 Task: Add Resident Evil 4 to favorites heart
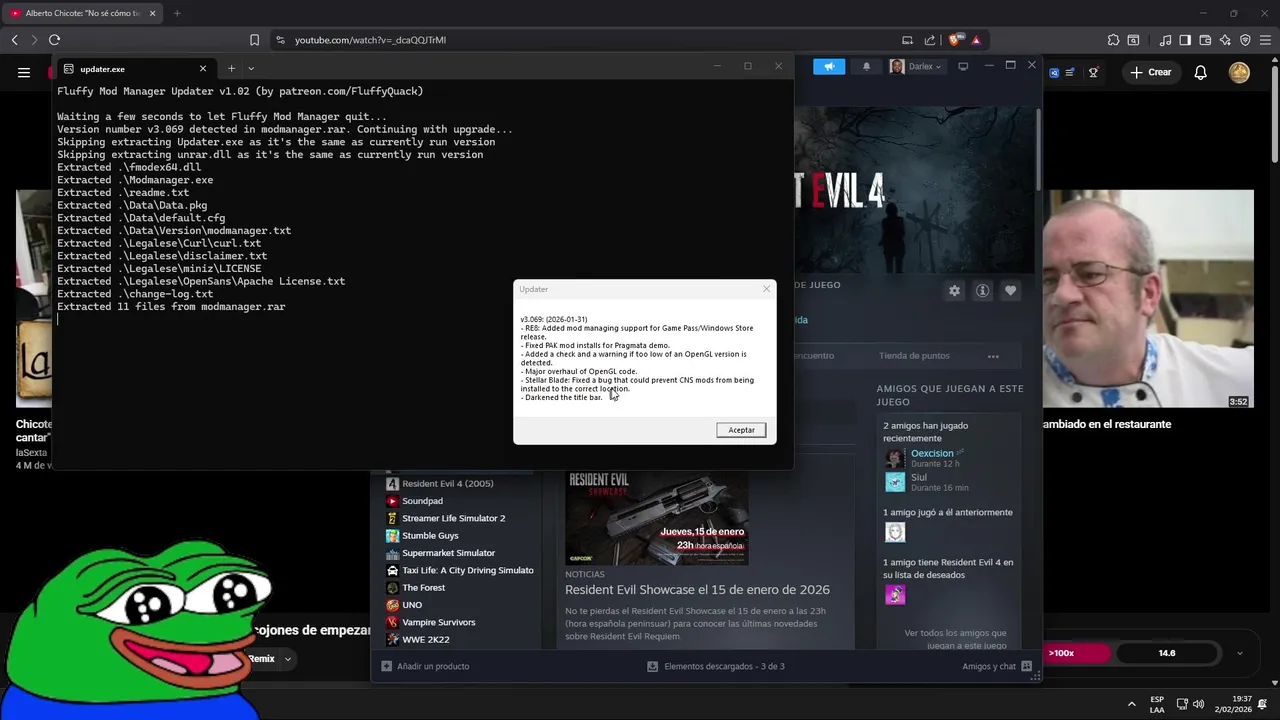coord(1010,290)
